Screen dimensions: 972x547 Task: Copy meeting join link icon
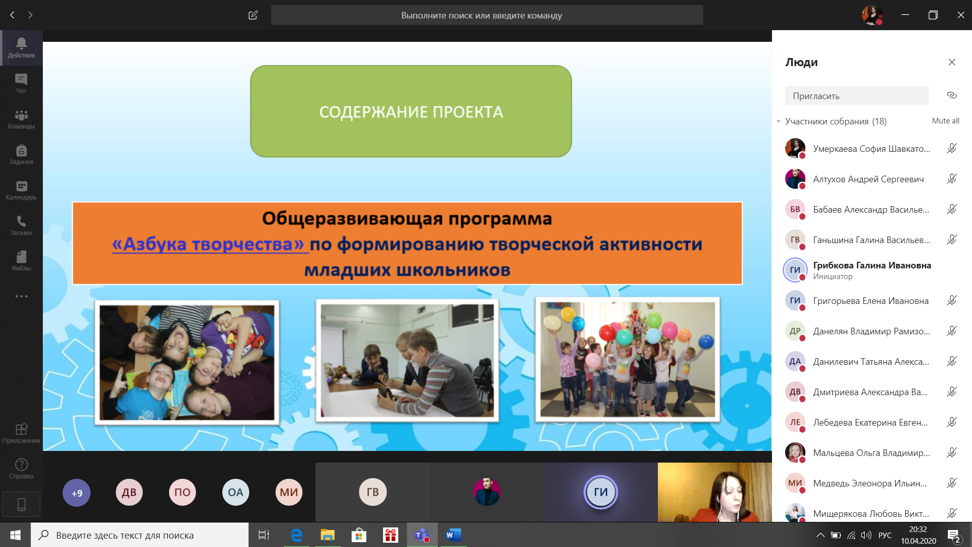coord(952,96)
